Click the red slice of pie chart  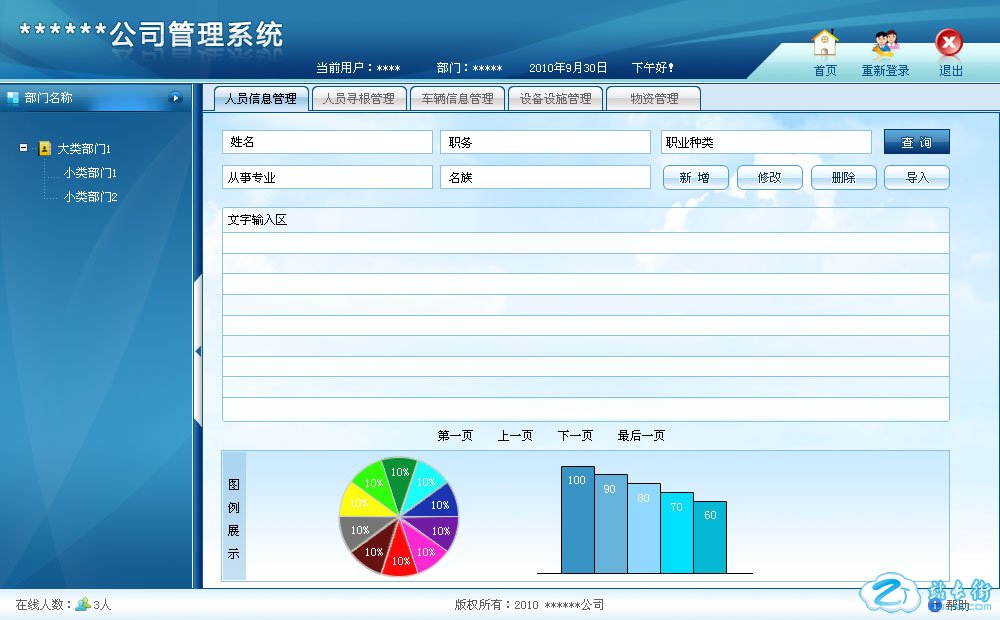[402, 553]
